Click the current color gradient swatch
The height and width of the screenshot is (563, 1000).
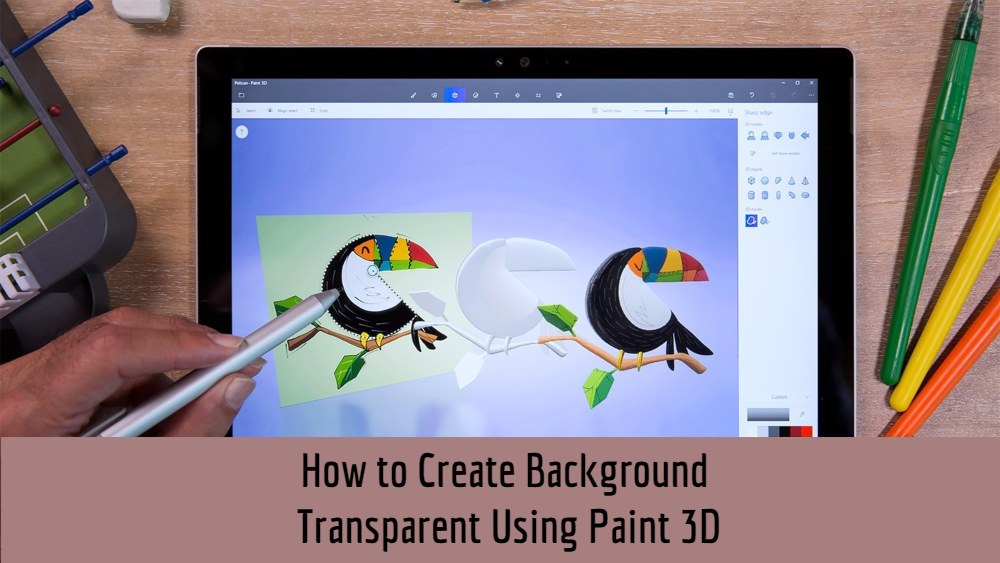[768, 414]
